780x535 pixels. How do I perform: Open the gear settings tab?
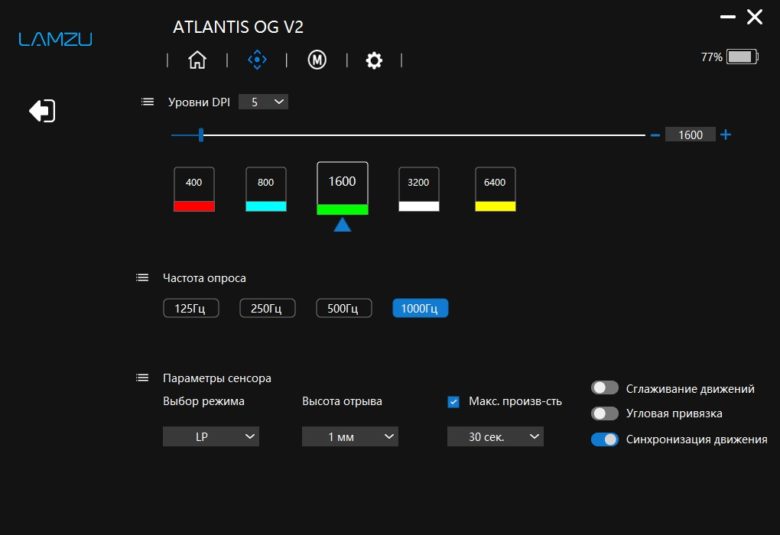[x=374, y=61]
